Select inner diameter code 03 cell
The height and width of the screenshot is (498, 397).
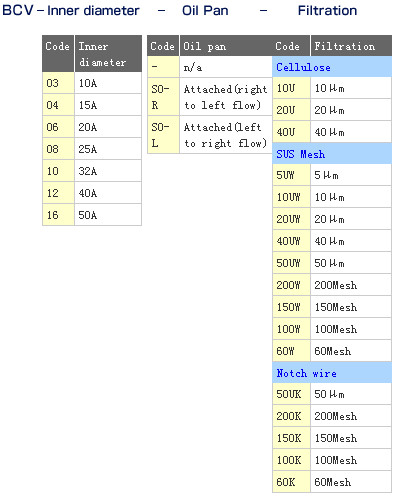pos(58,83)
